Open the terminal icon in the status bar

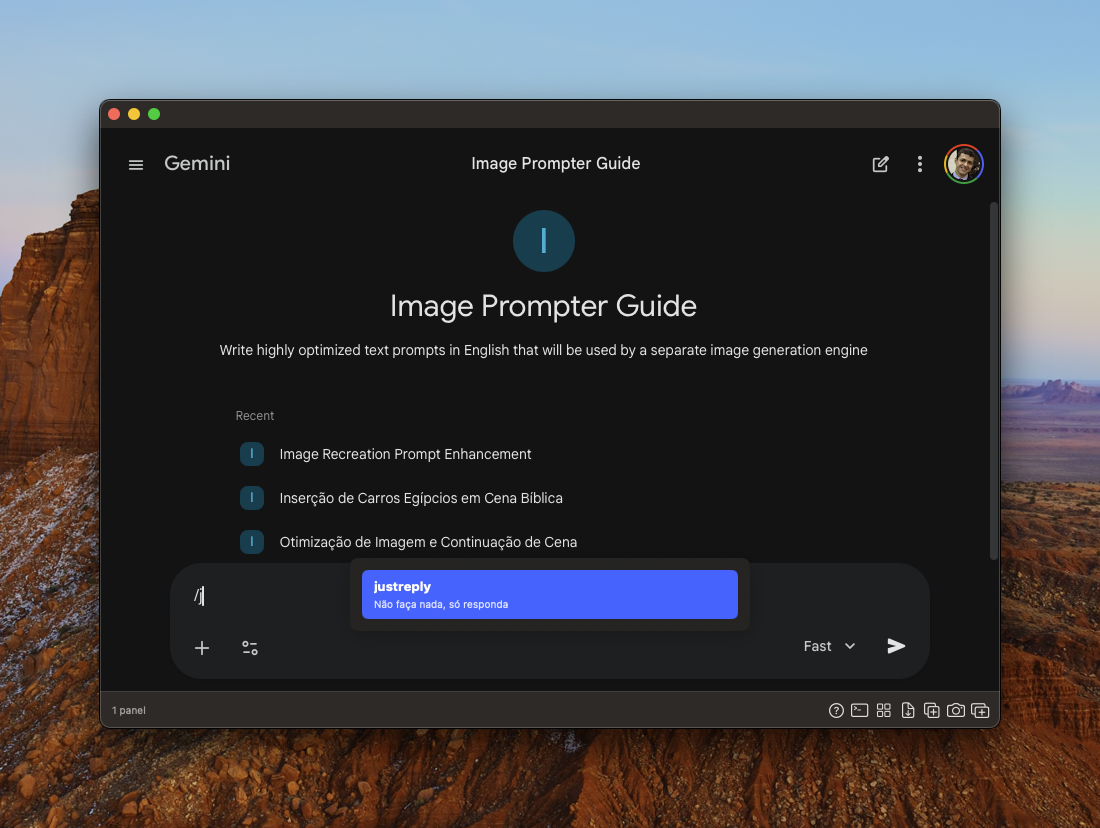859,710
